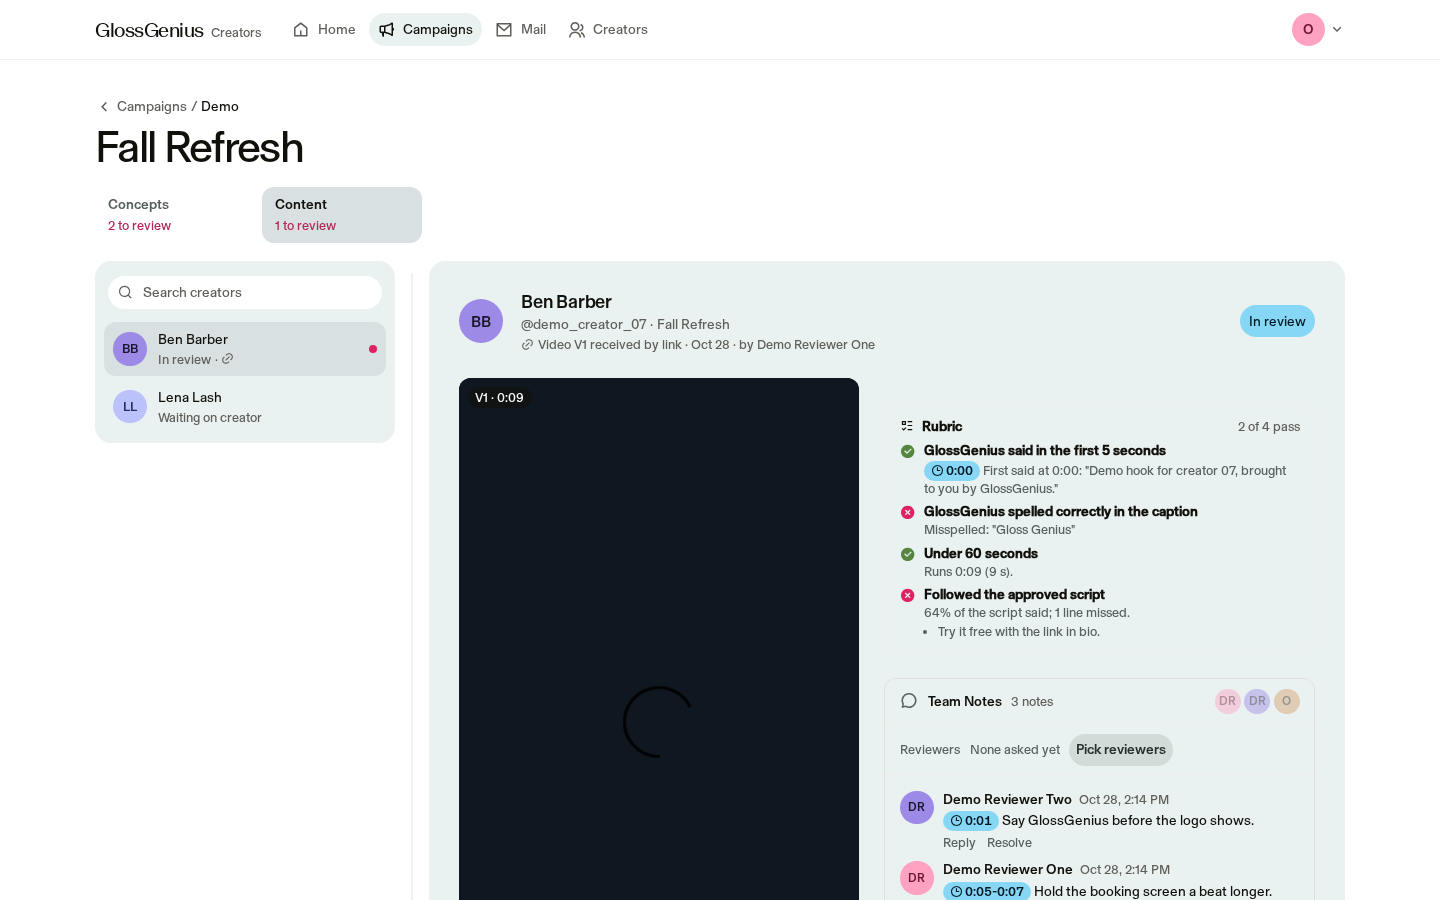Jump to 0:00 timestamp in rubric

point(952,471)
